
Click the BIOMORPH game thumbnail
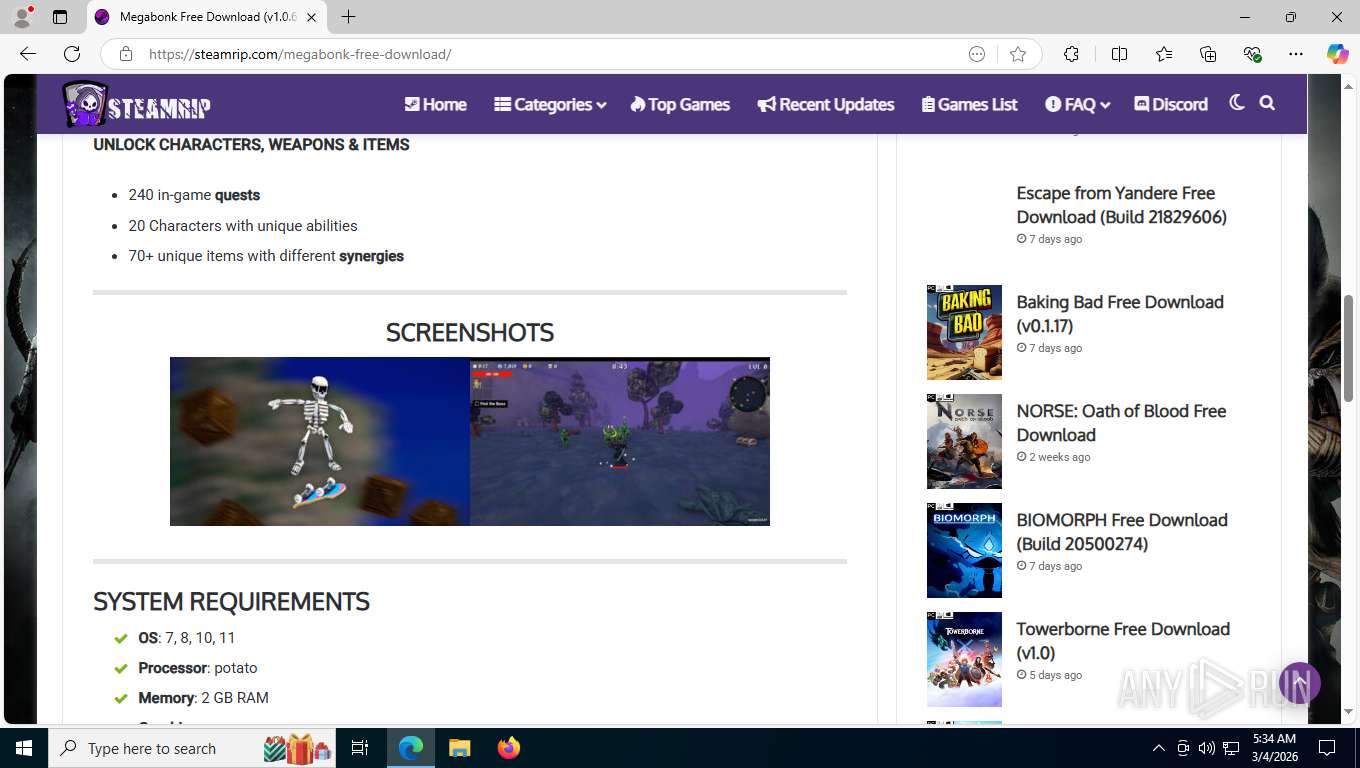pyautogui.click(x=964, y=550)
